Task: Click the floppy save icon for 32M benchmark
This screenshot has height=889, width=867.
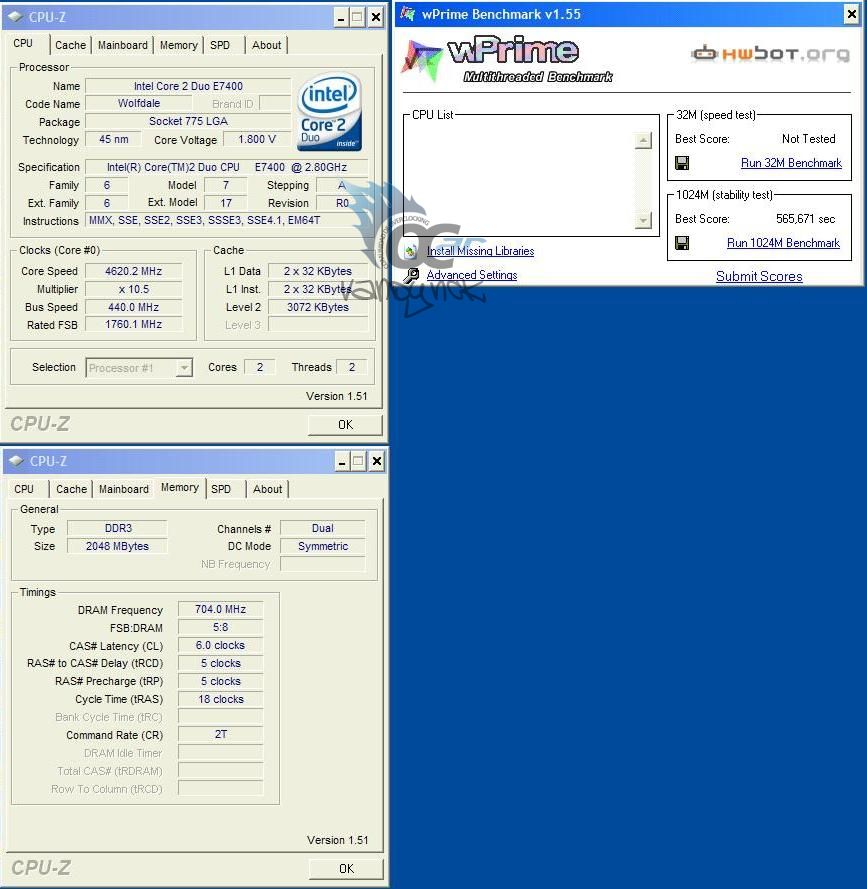Action: 682,163
